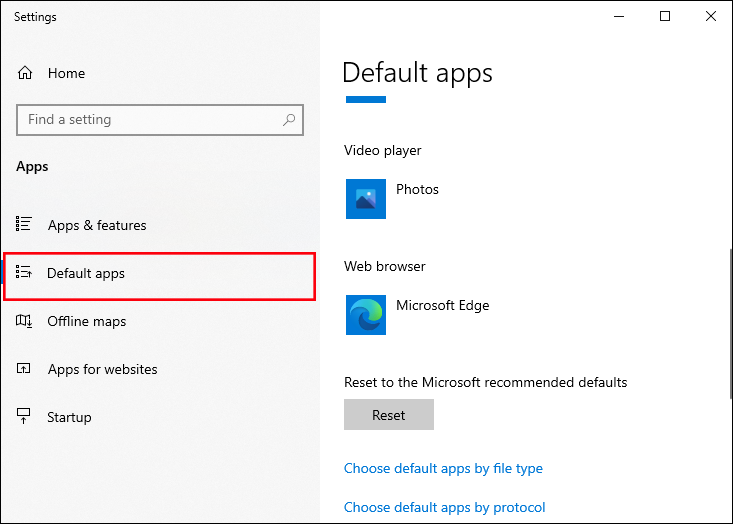Click the Offline maps icon

tap(25, 321)
